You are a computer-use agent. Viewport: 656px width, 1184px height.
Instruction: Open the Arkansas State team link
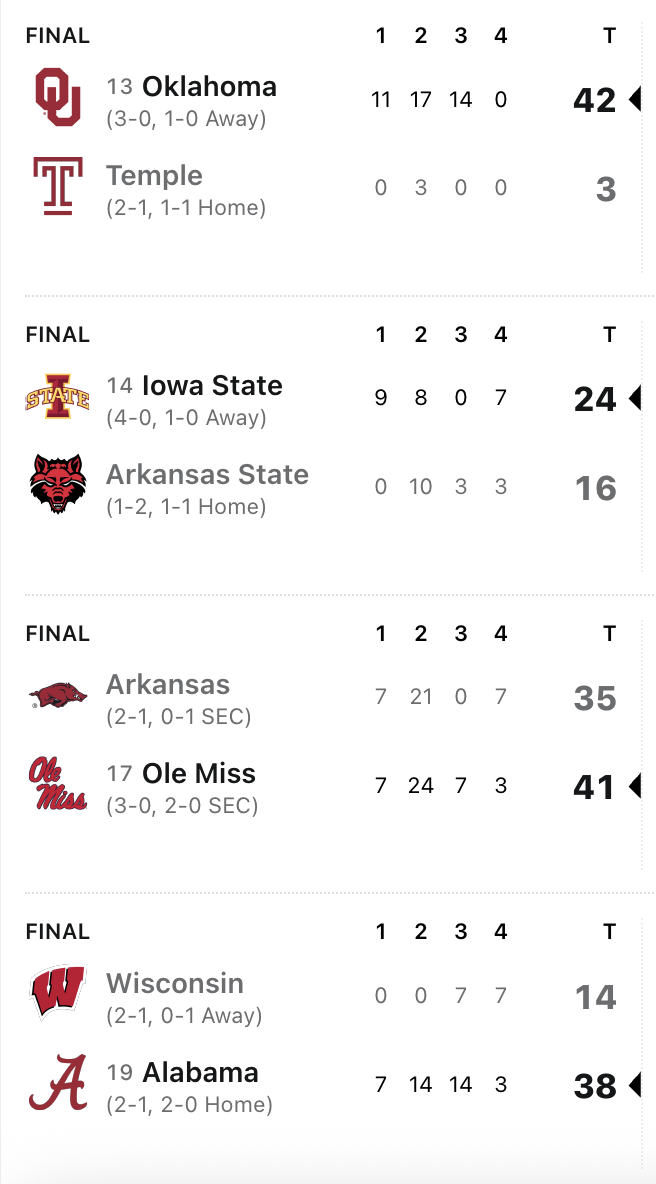click(207, 475)
